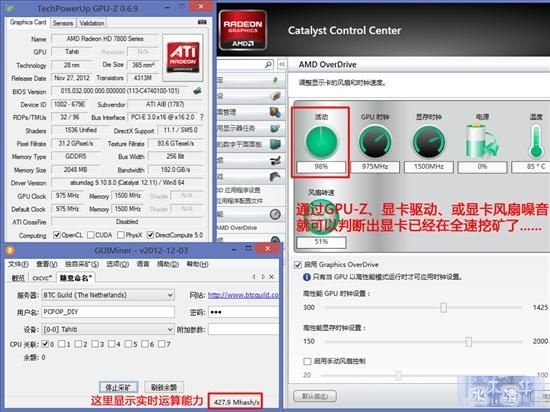Image resolution: width=550 pixels, height=412 pixels.
Task: Open the 帮助(H) menu in GUIMiner
Action: pyautogui.click(x=197, y=264)
